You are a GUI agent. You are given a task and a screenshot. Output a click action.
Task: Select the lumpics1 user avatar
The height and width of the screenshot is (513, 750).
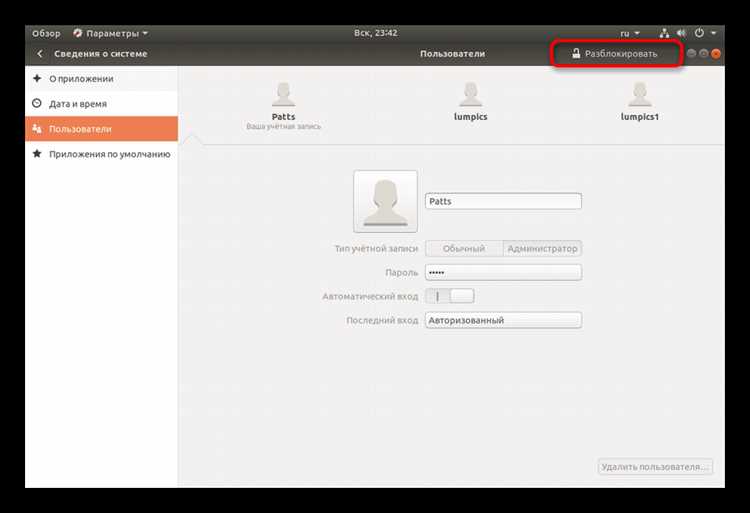click(x=640, y=94)
